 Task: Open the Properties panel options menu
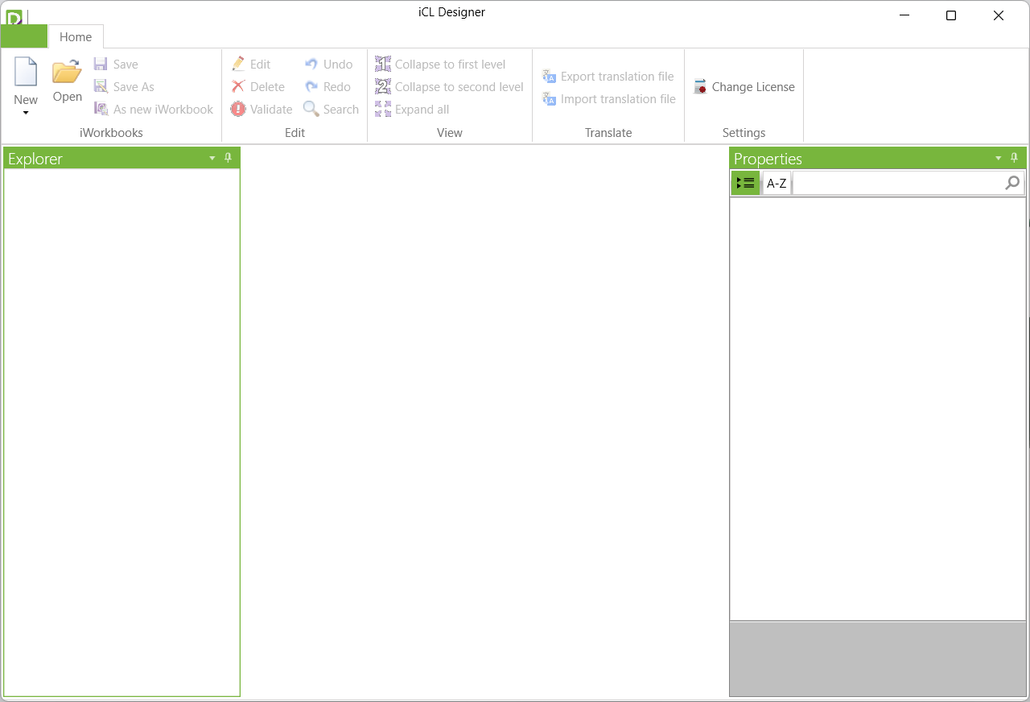tap(997, 158)
